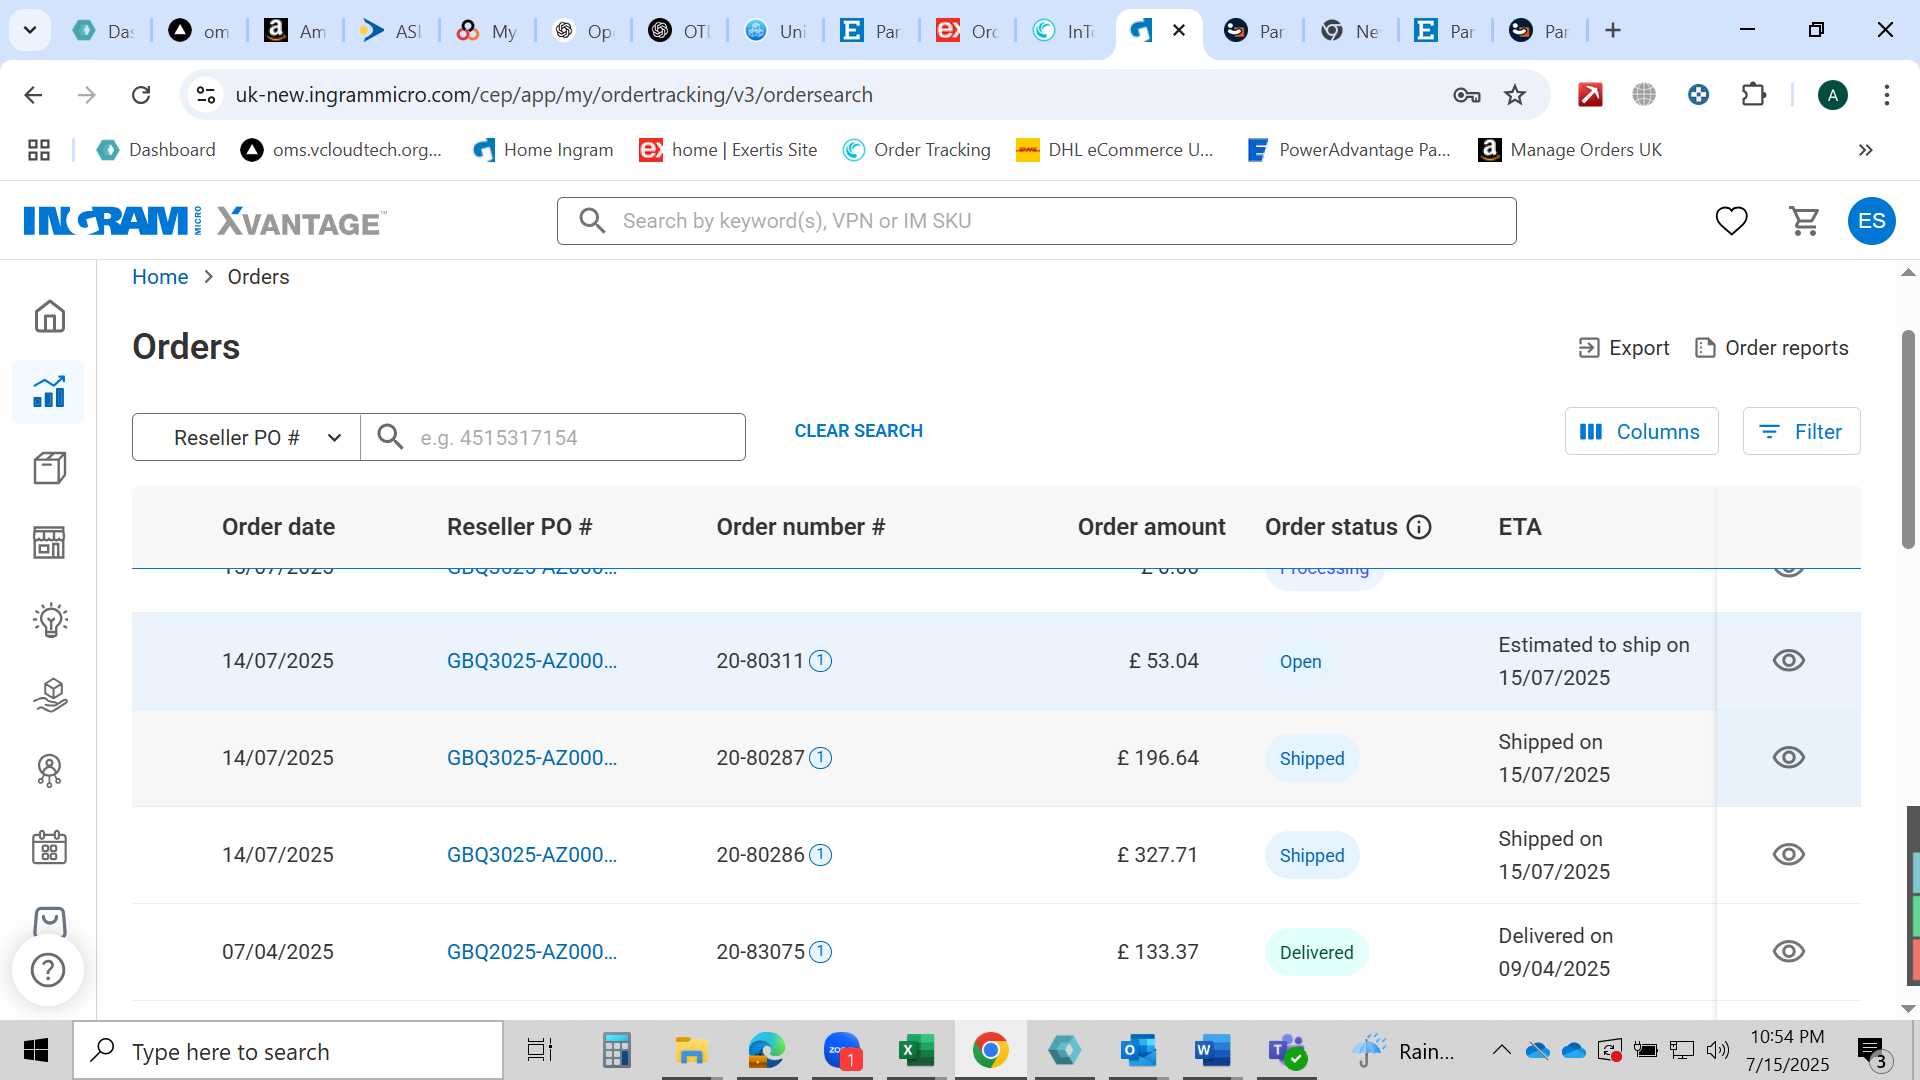
Task: Click the Order date column header
Action: (x=278, y=527)
